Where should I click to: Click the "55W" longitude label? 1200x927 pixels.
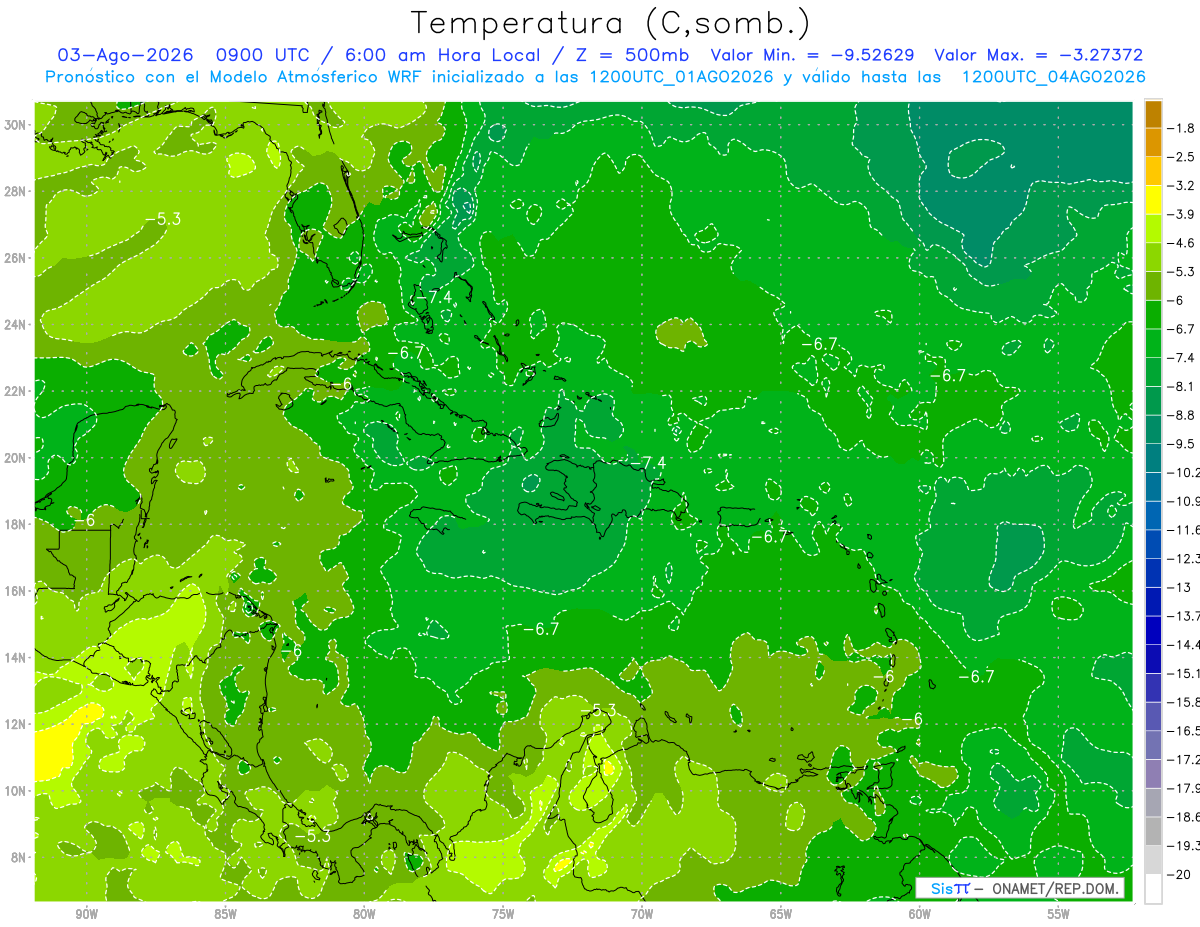[1059, 915]
